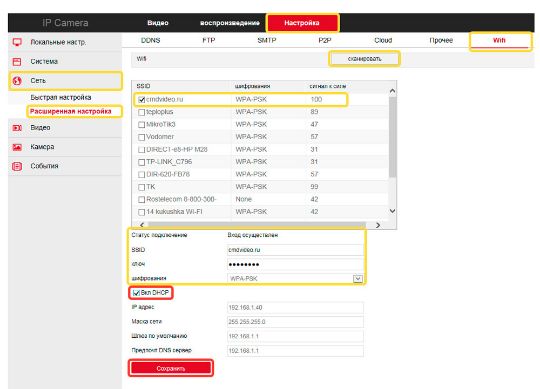
Task: Click scroll left arrow of network list
Action: click(142, 225)
